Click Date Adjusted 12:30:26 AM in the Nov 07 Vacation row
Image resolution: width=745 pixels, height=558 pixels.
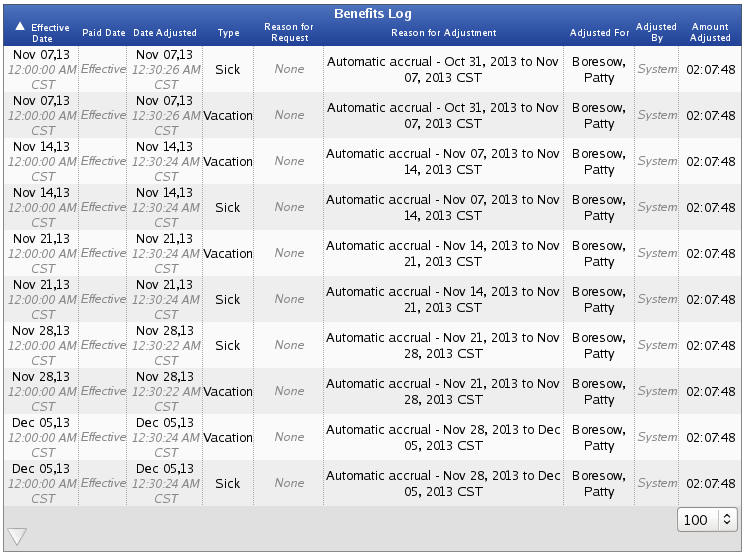[x=165, y=115]
